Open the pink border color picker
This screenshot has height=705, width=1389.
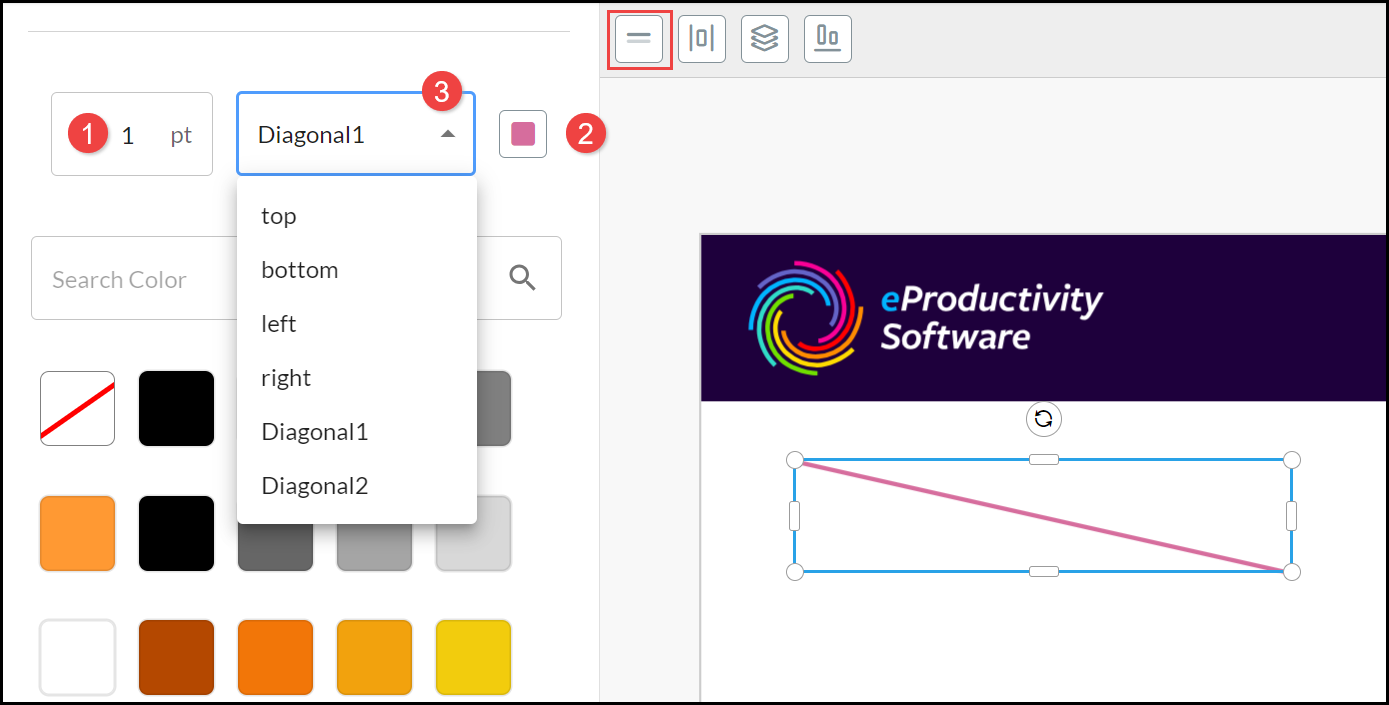coord(523,134)
